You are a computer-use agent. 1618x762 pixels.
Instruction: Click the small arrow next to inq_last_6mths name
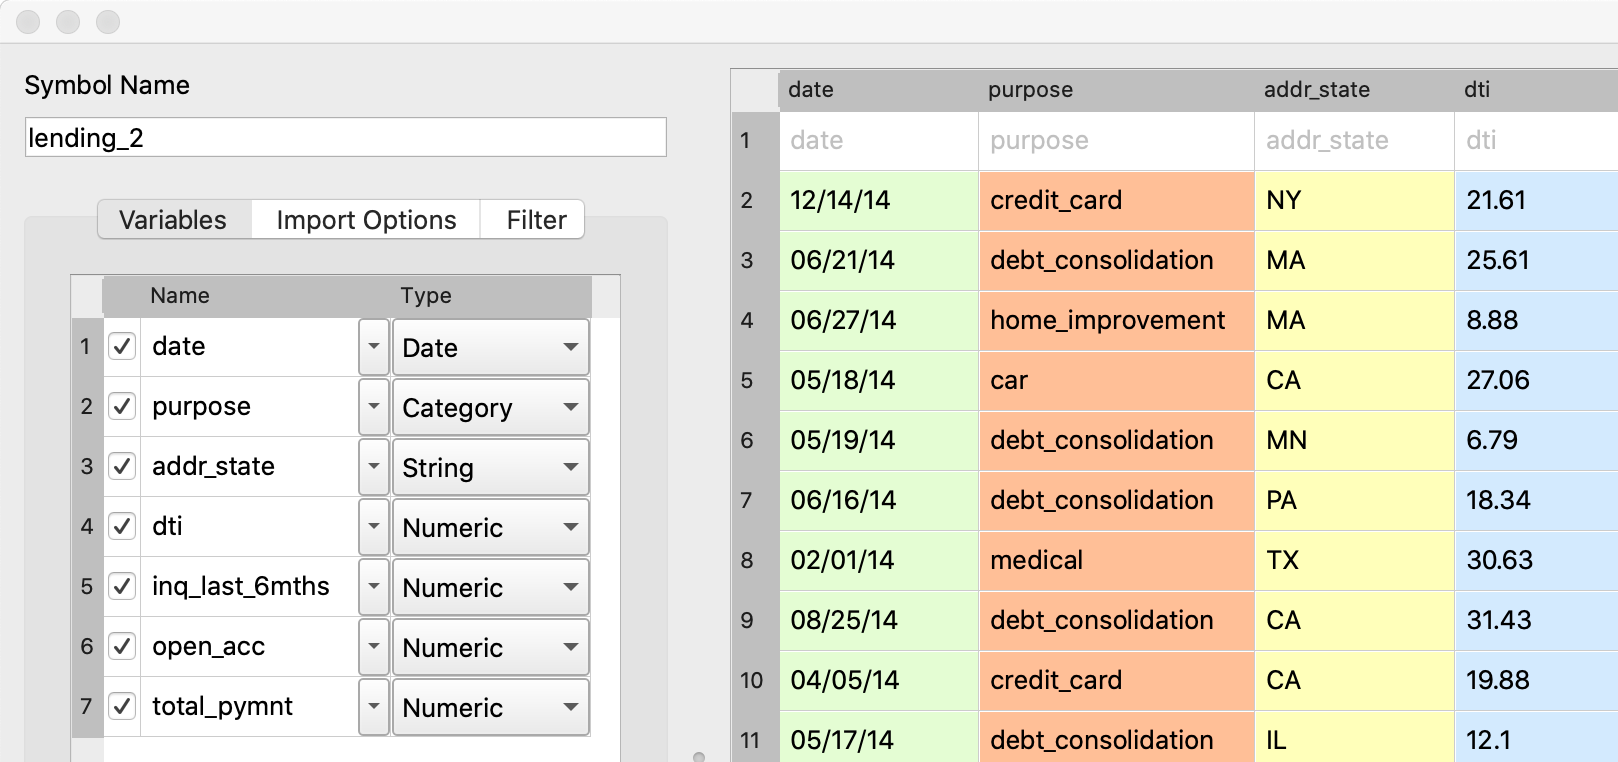tap(374, 587)
